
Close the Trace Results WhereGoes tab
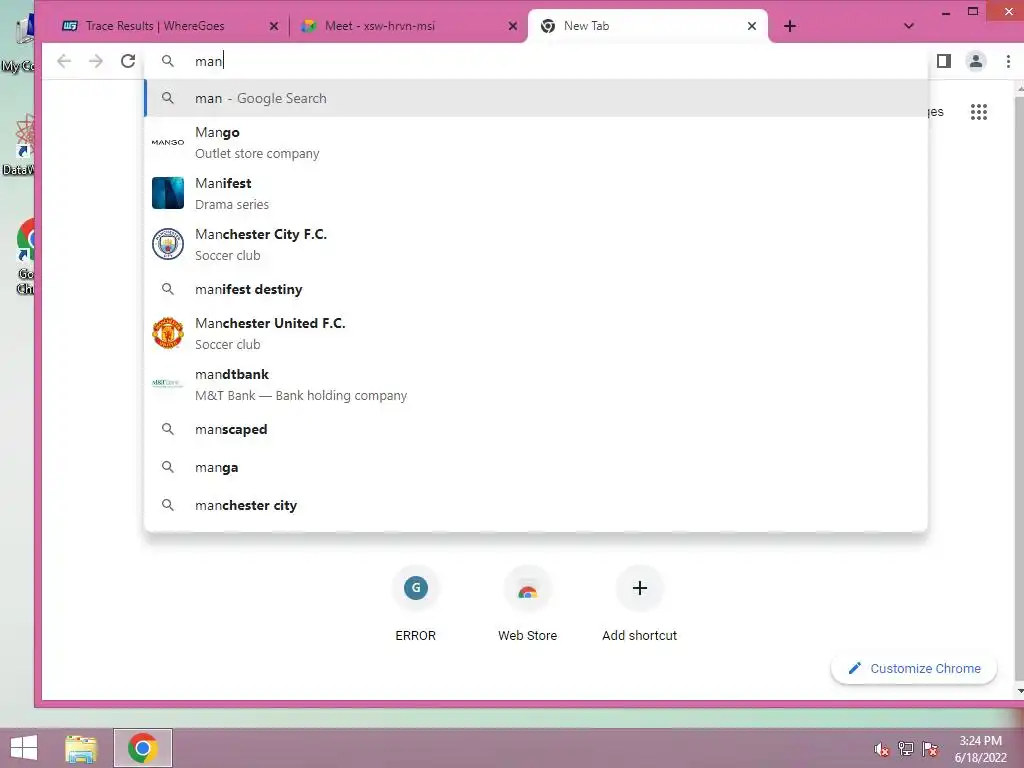click(274, 26)
